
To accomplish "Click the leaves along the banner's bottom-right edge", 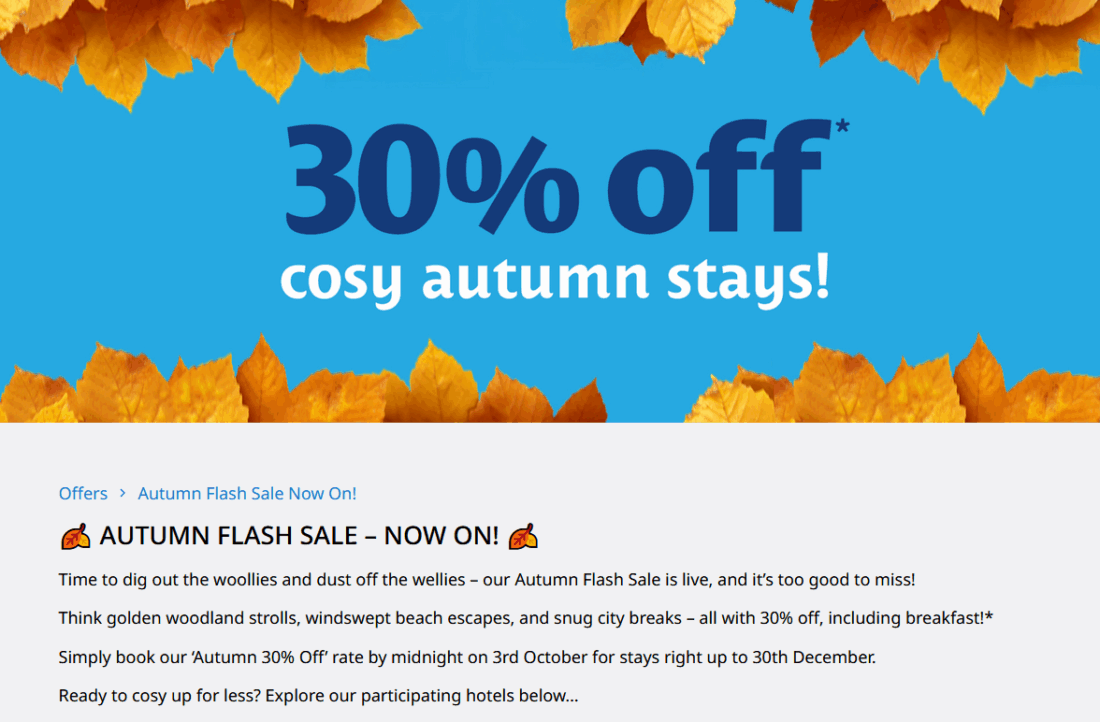I will click(900, 385).
